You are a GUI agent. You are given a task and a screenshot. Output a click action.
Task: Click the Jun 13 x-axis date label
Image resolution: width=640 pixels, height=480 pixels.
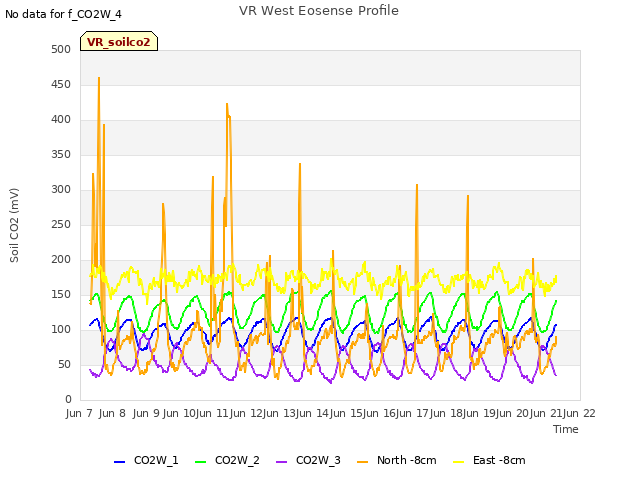(x=280, y=413)
